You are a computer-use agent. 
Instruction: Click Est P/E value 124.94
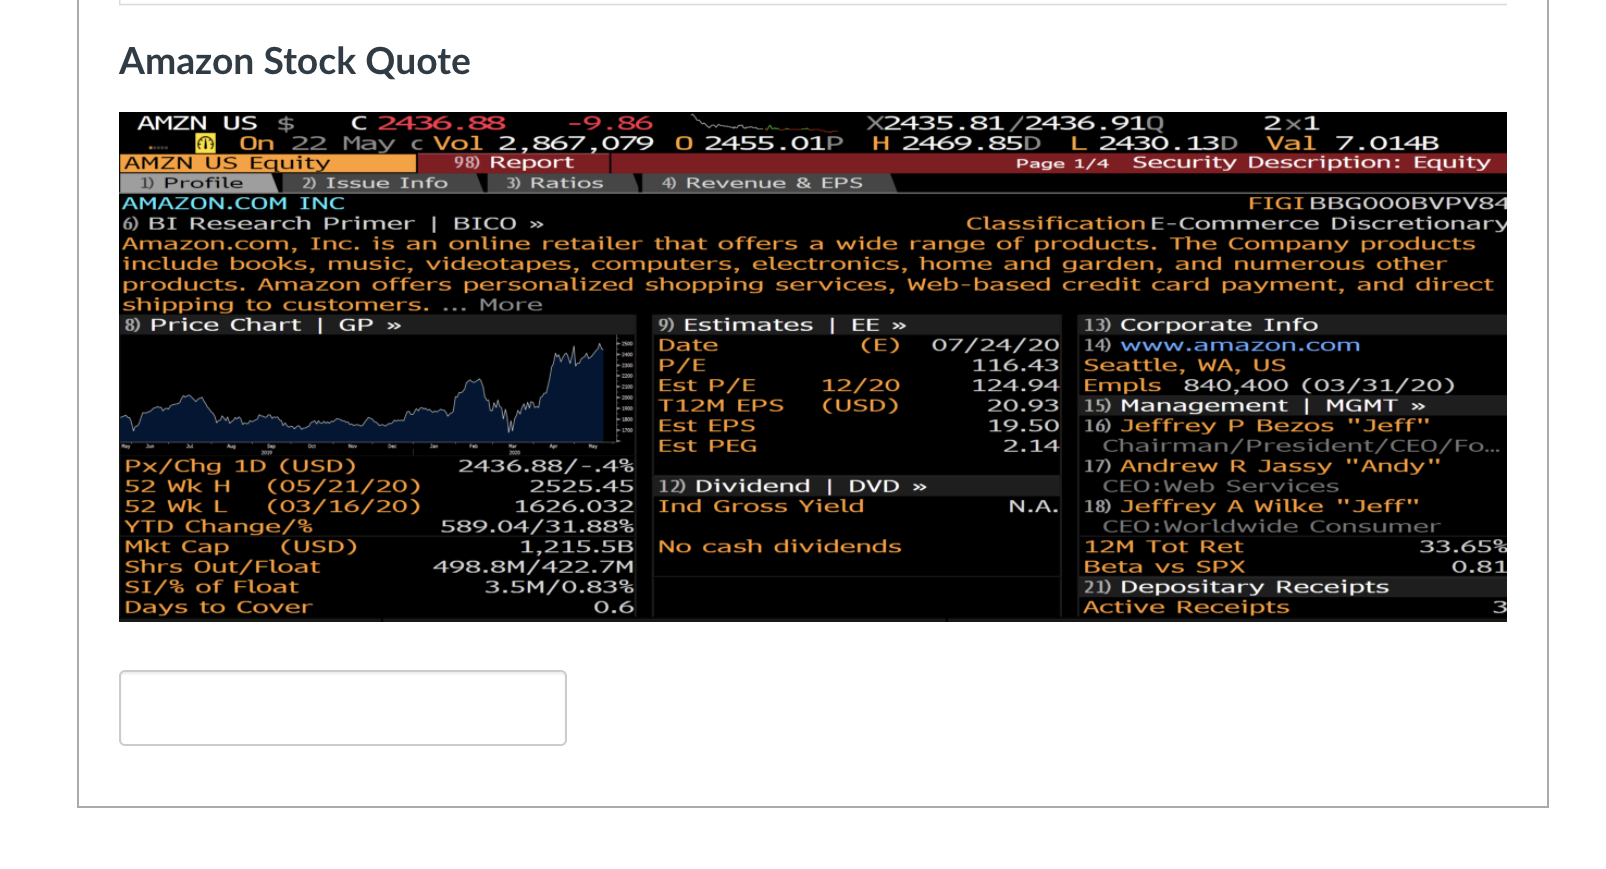tap(1015, 385)
